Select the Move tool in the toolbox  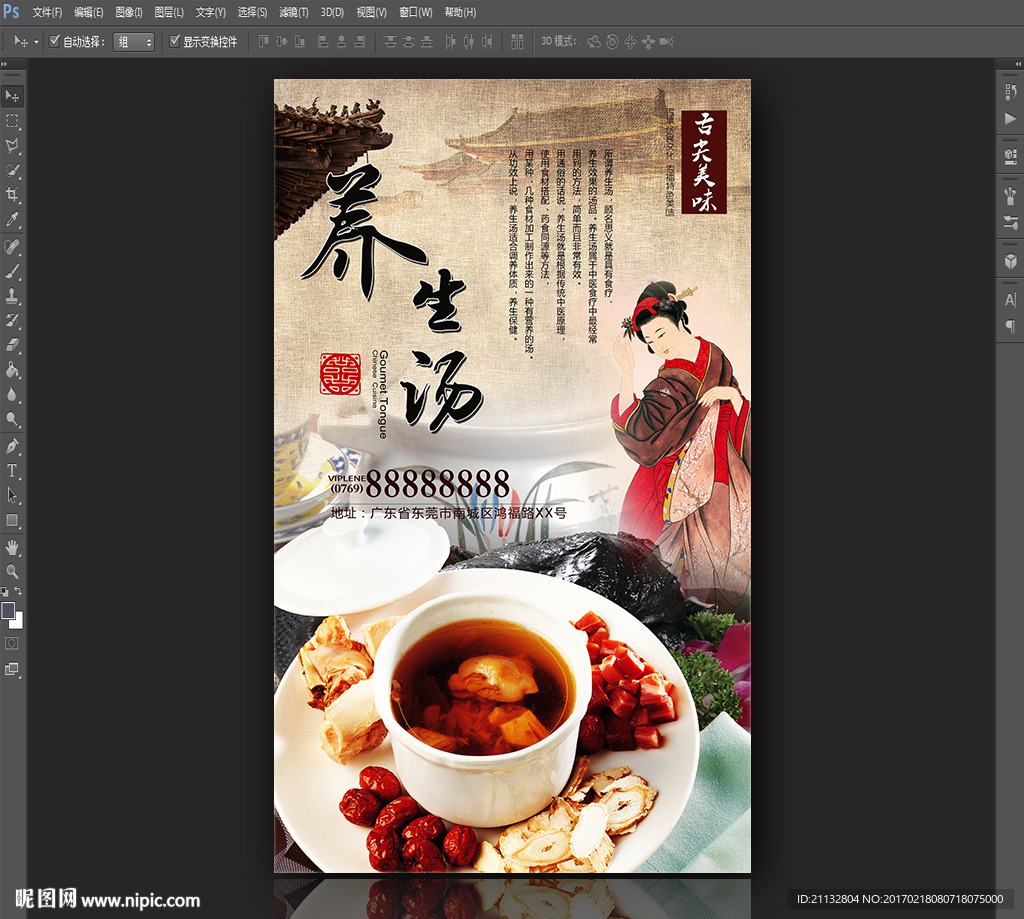[12, 96]
